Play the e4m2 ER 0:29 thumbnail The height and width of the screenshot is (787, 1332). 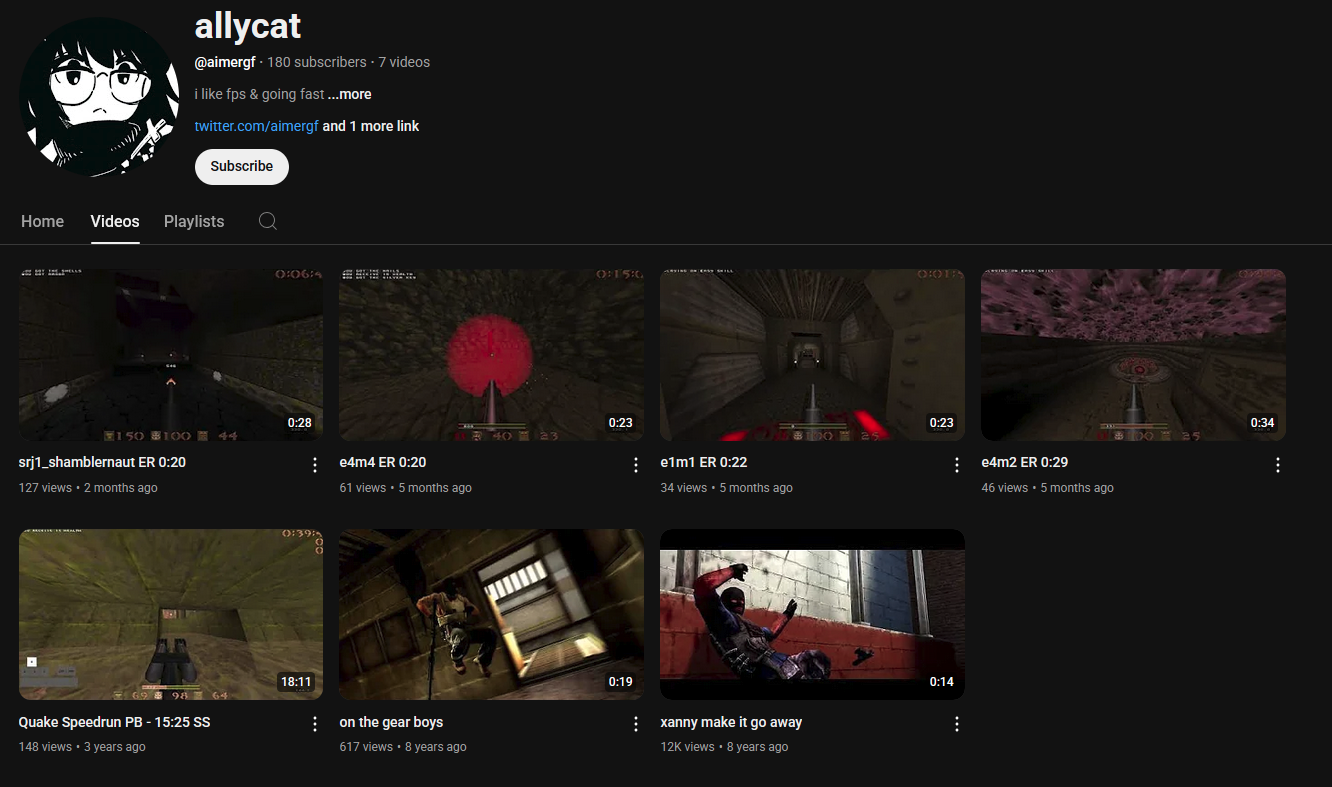coord(1134,355)
